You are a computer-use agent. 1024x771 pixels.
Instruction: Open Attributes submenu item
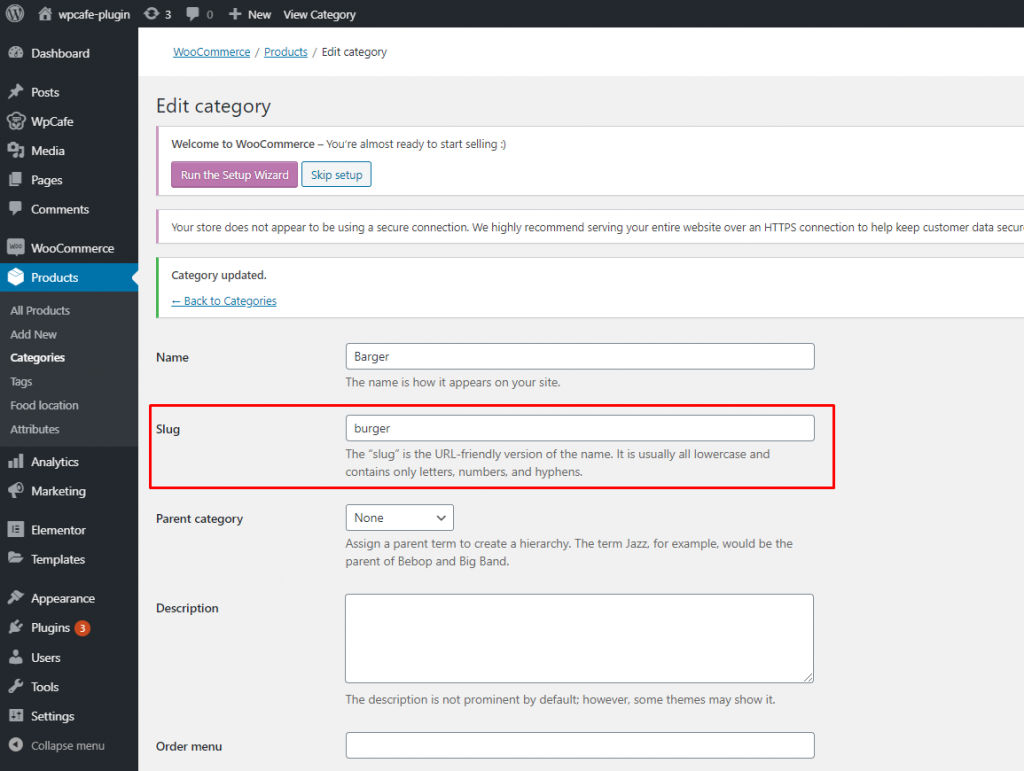point(35,429)
